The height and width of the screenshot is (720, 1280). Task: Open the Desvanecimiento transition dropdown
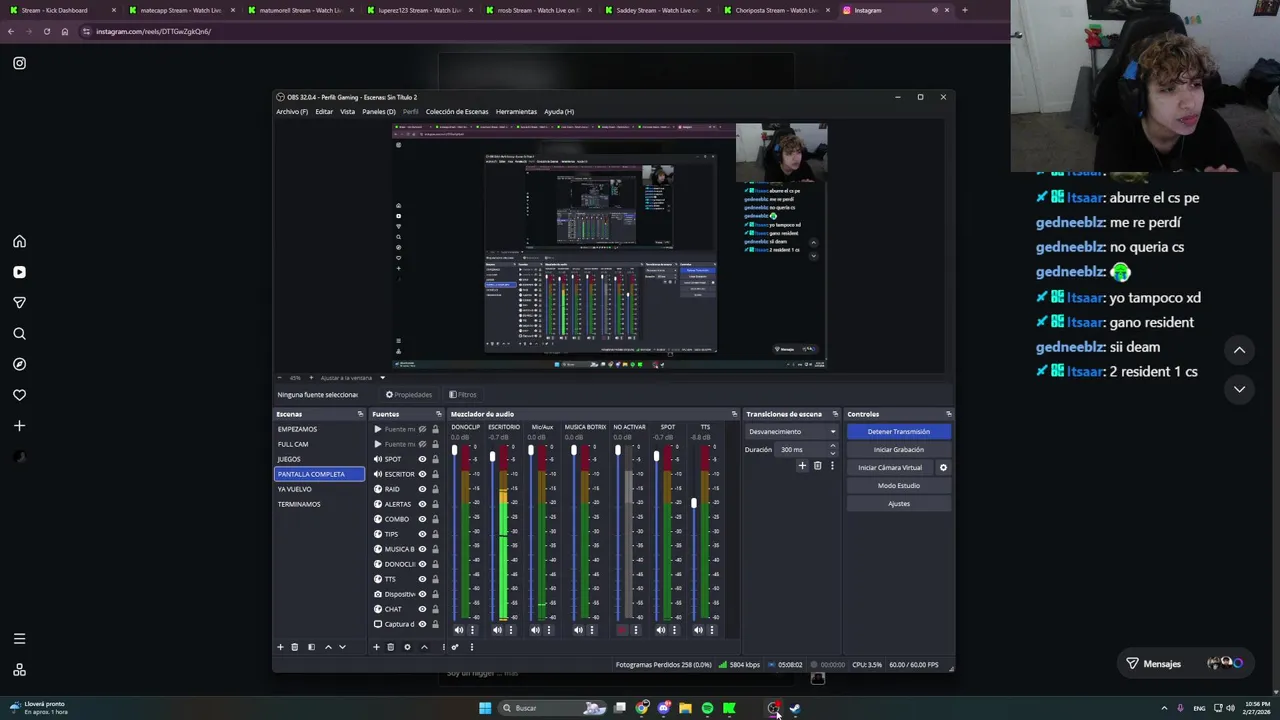tap(791, 431)
